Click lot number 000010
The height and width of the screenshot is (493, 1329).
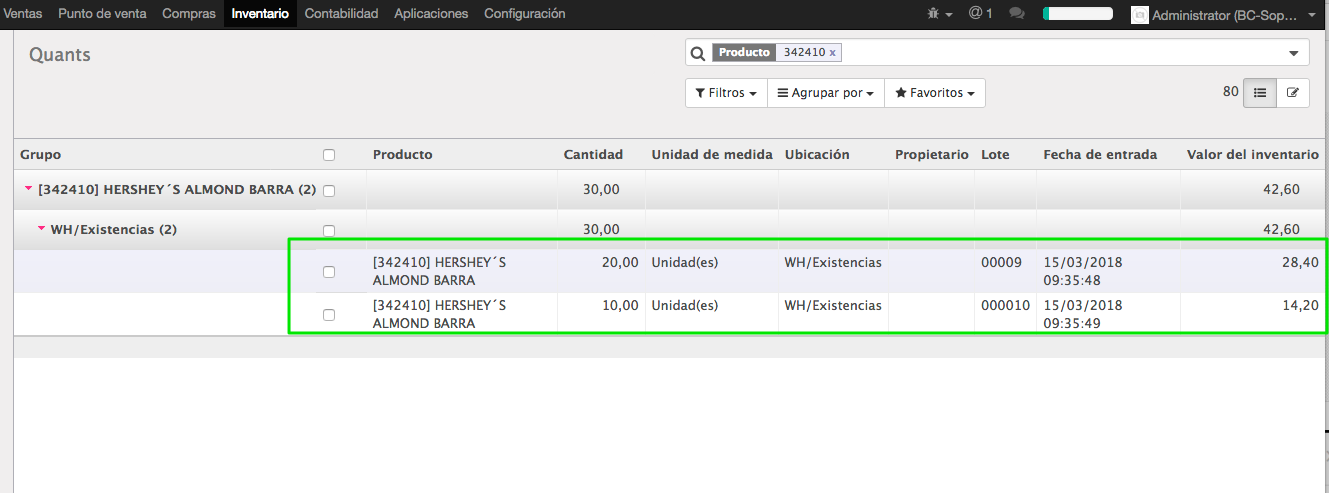(1005, 306)
